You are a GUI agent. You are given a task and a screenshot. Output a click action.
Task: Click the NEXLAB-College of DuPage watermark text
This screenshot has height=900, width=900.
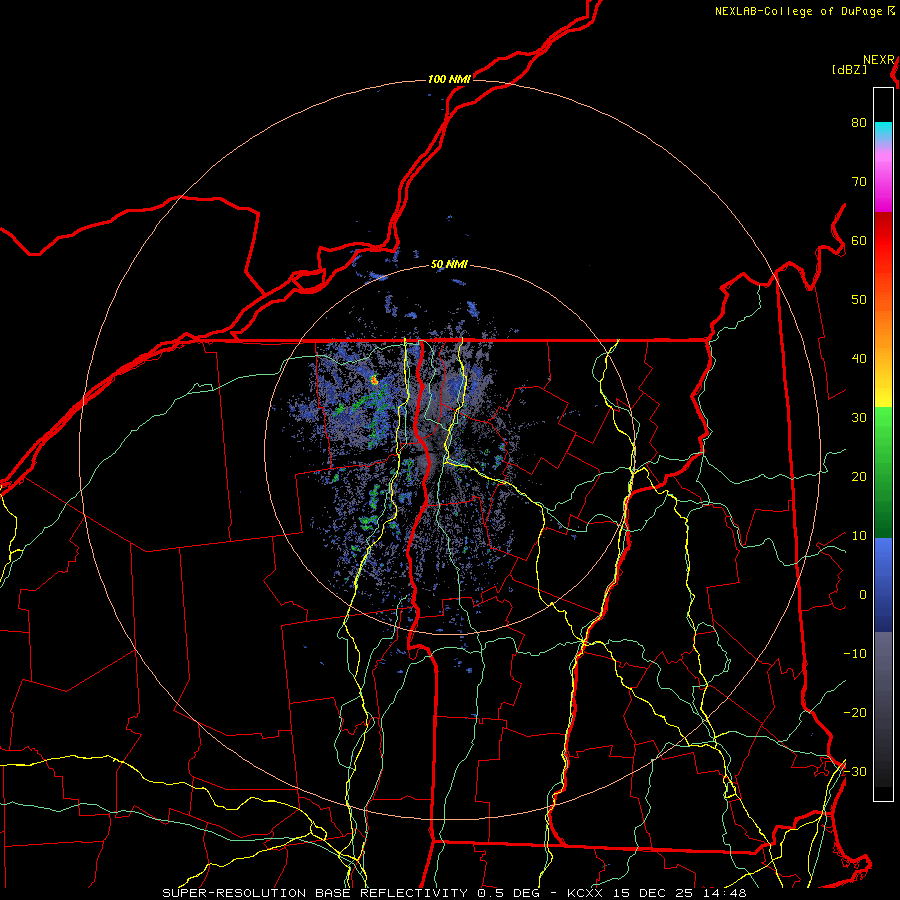click(x=800, y=11)
